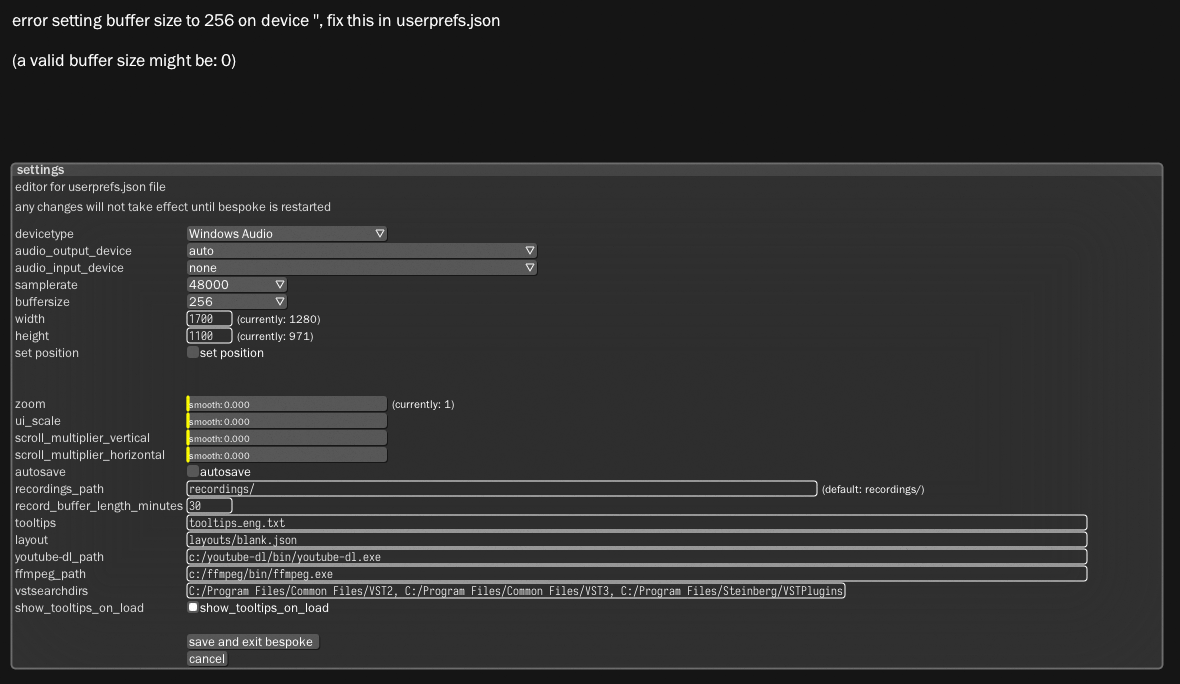
Task: Adjust the zoom smooth slider
Action: click(x=287, y=403)
